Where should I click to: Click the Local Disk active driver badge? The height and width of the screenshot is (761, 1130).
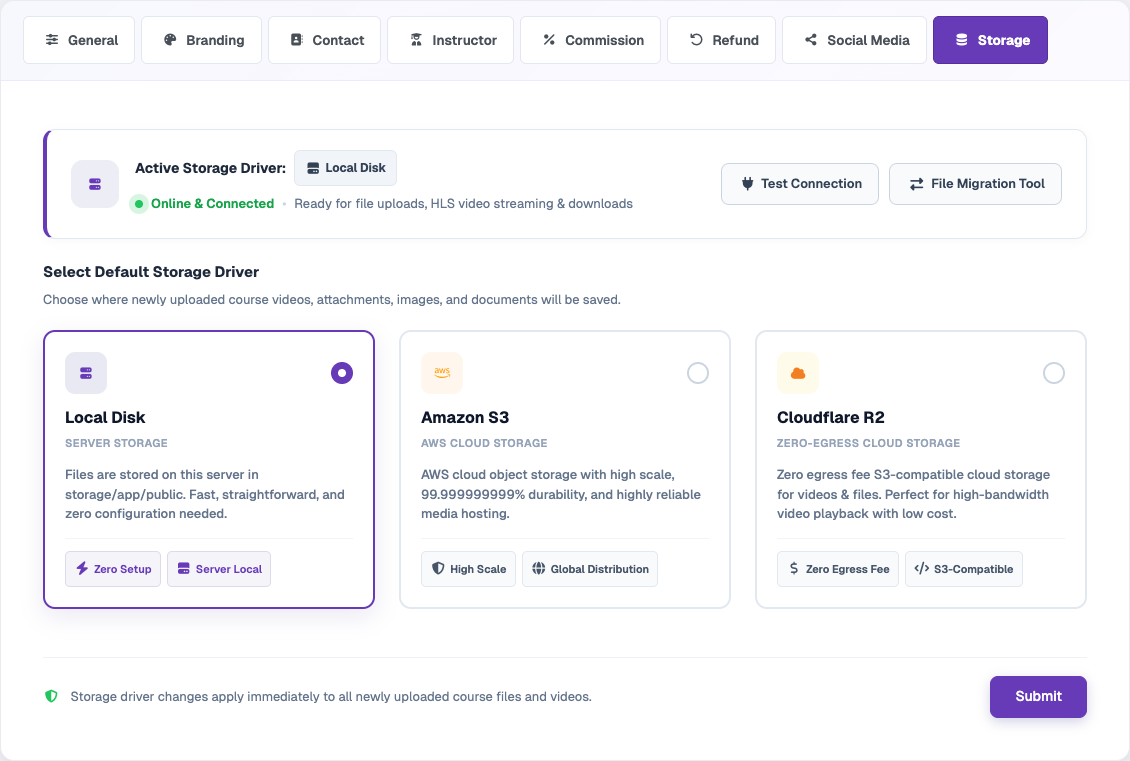click(x=345, y=168)
